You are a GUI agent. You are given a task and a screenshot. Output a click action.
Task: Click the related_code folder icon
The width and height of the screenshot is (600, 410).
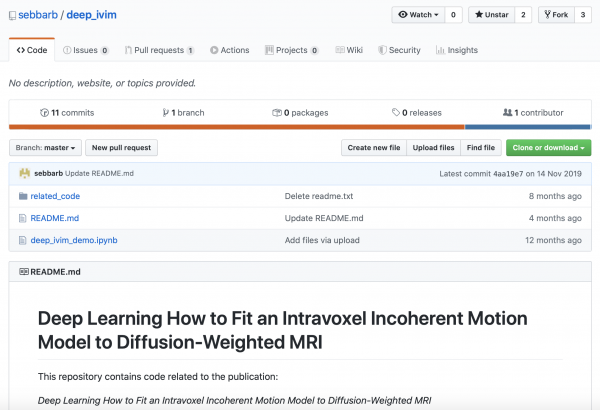[23, 197]
